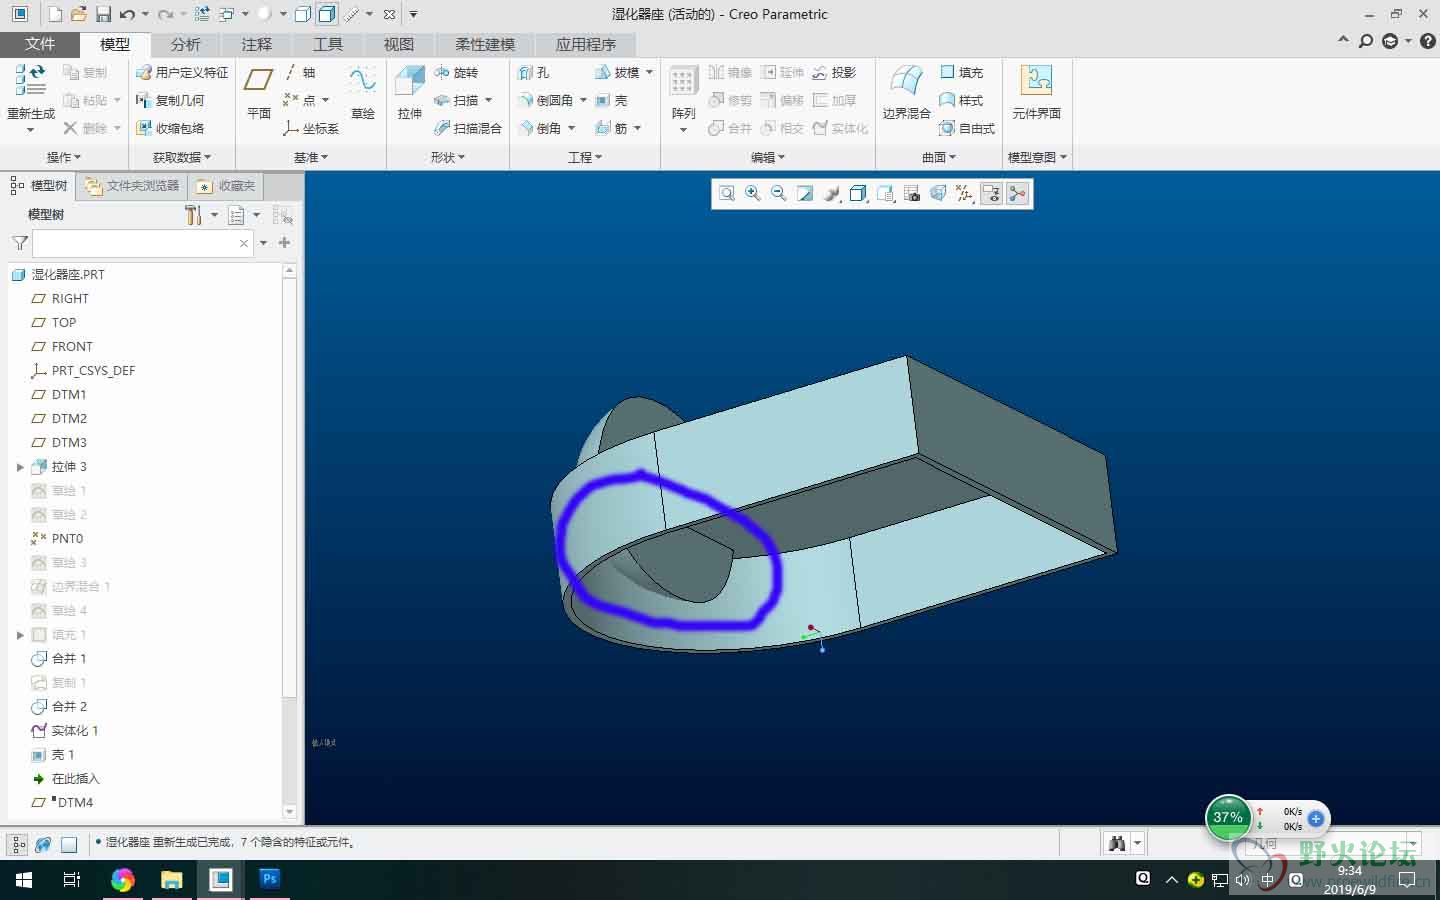Toggle the perspective view icon in graphics toolbar
The height and width of the screenshot is (900, 1440).
938,194
